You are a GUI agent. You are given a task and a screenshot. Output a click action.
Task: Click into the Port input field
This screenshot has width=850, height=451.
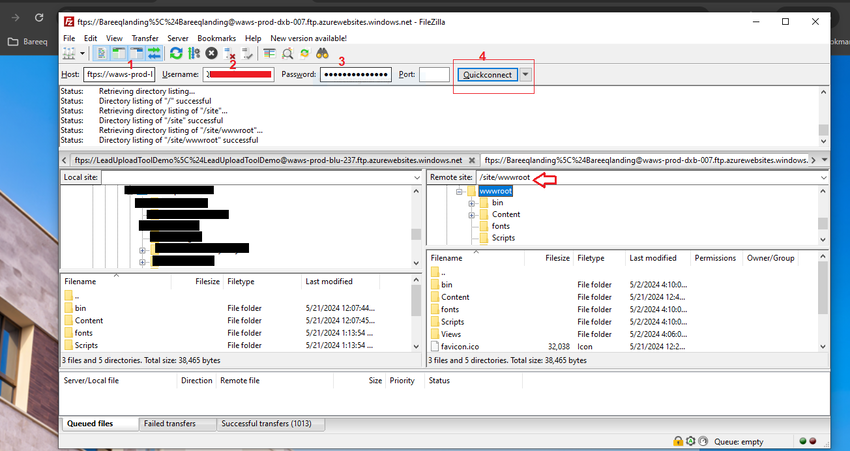coord(433,75)
